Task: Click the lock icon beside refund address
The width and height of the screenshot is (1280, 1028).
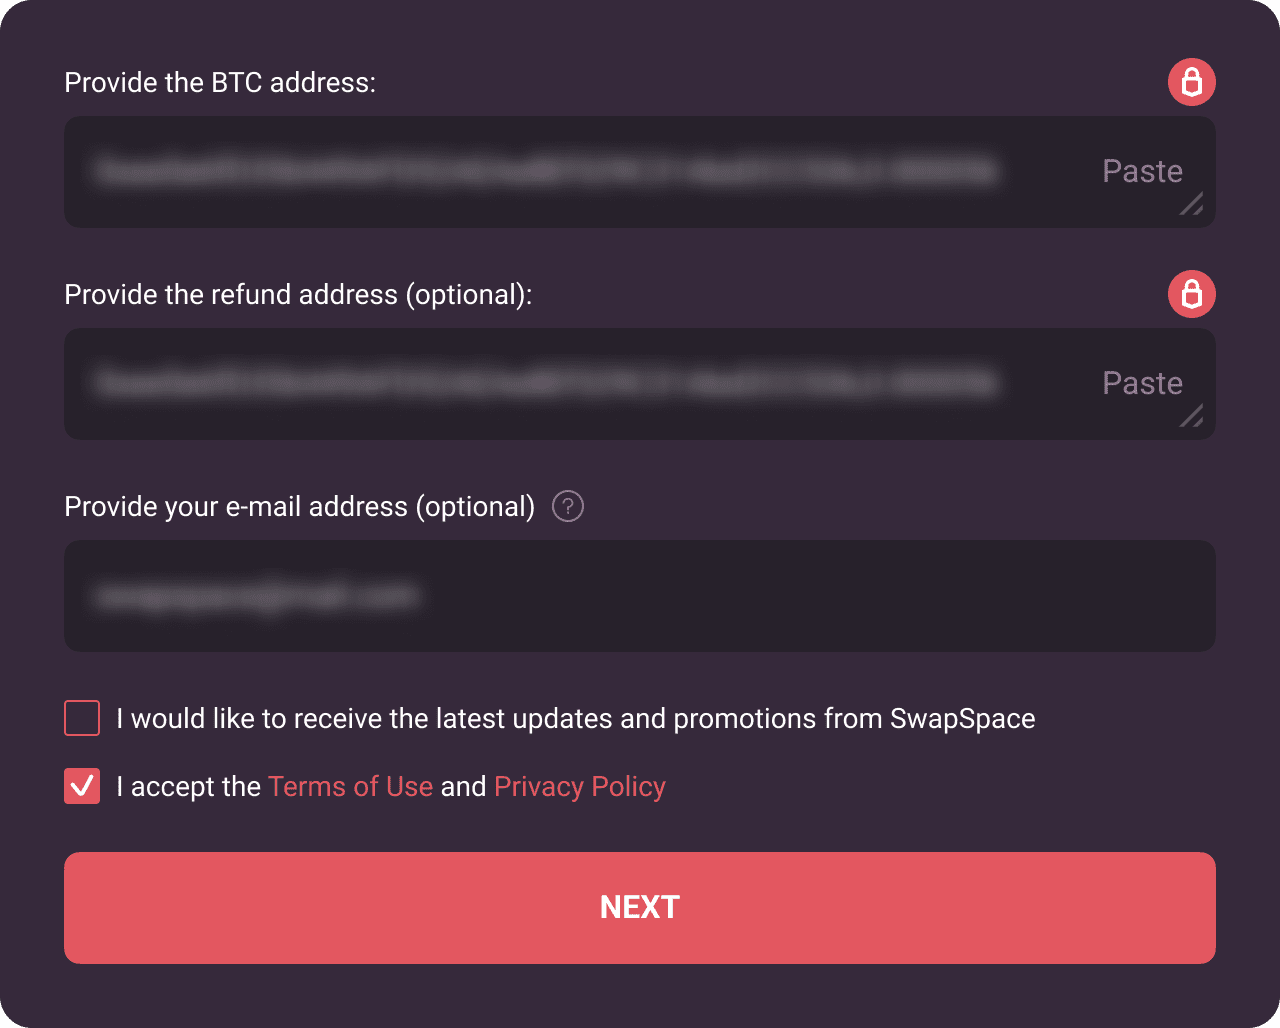Action: 1191,294
